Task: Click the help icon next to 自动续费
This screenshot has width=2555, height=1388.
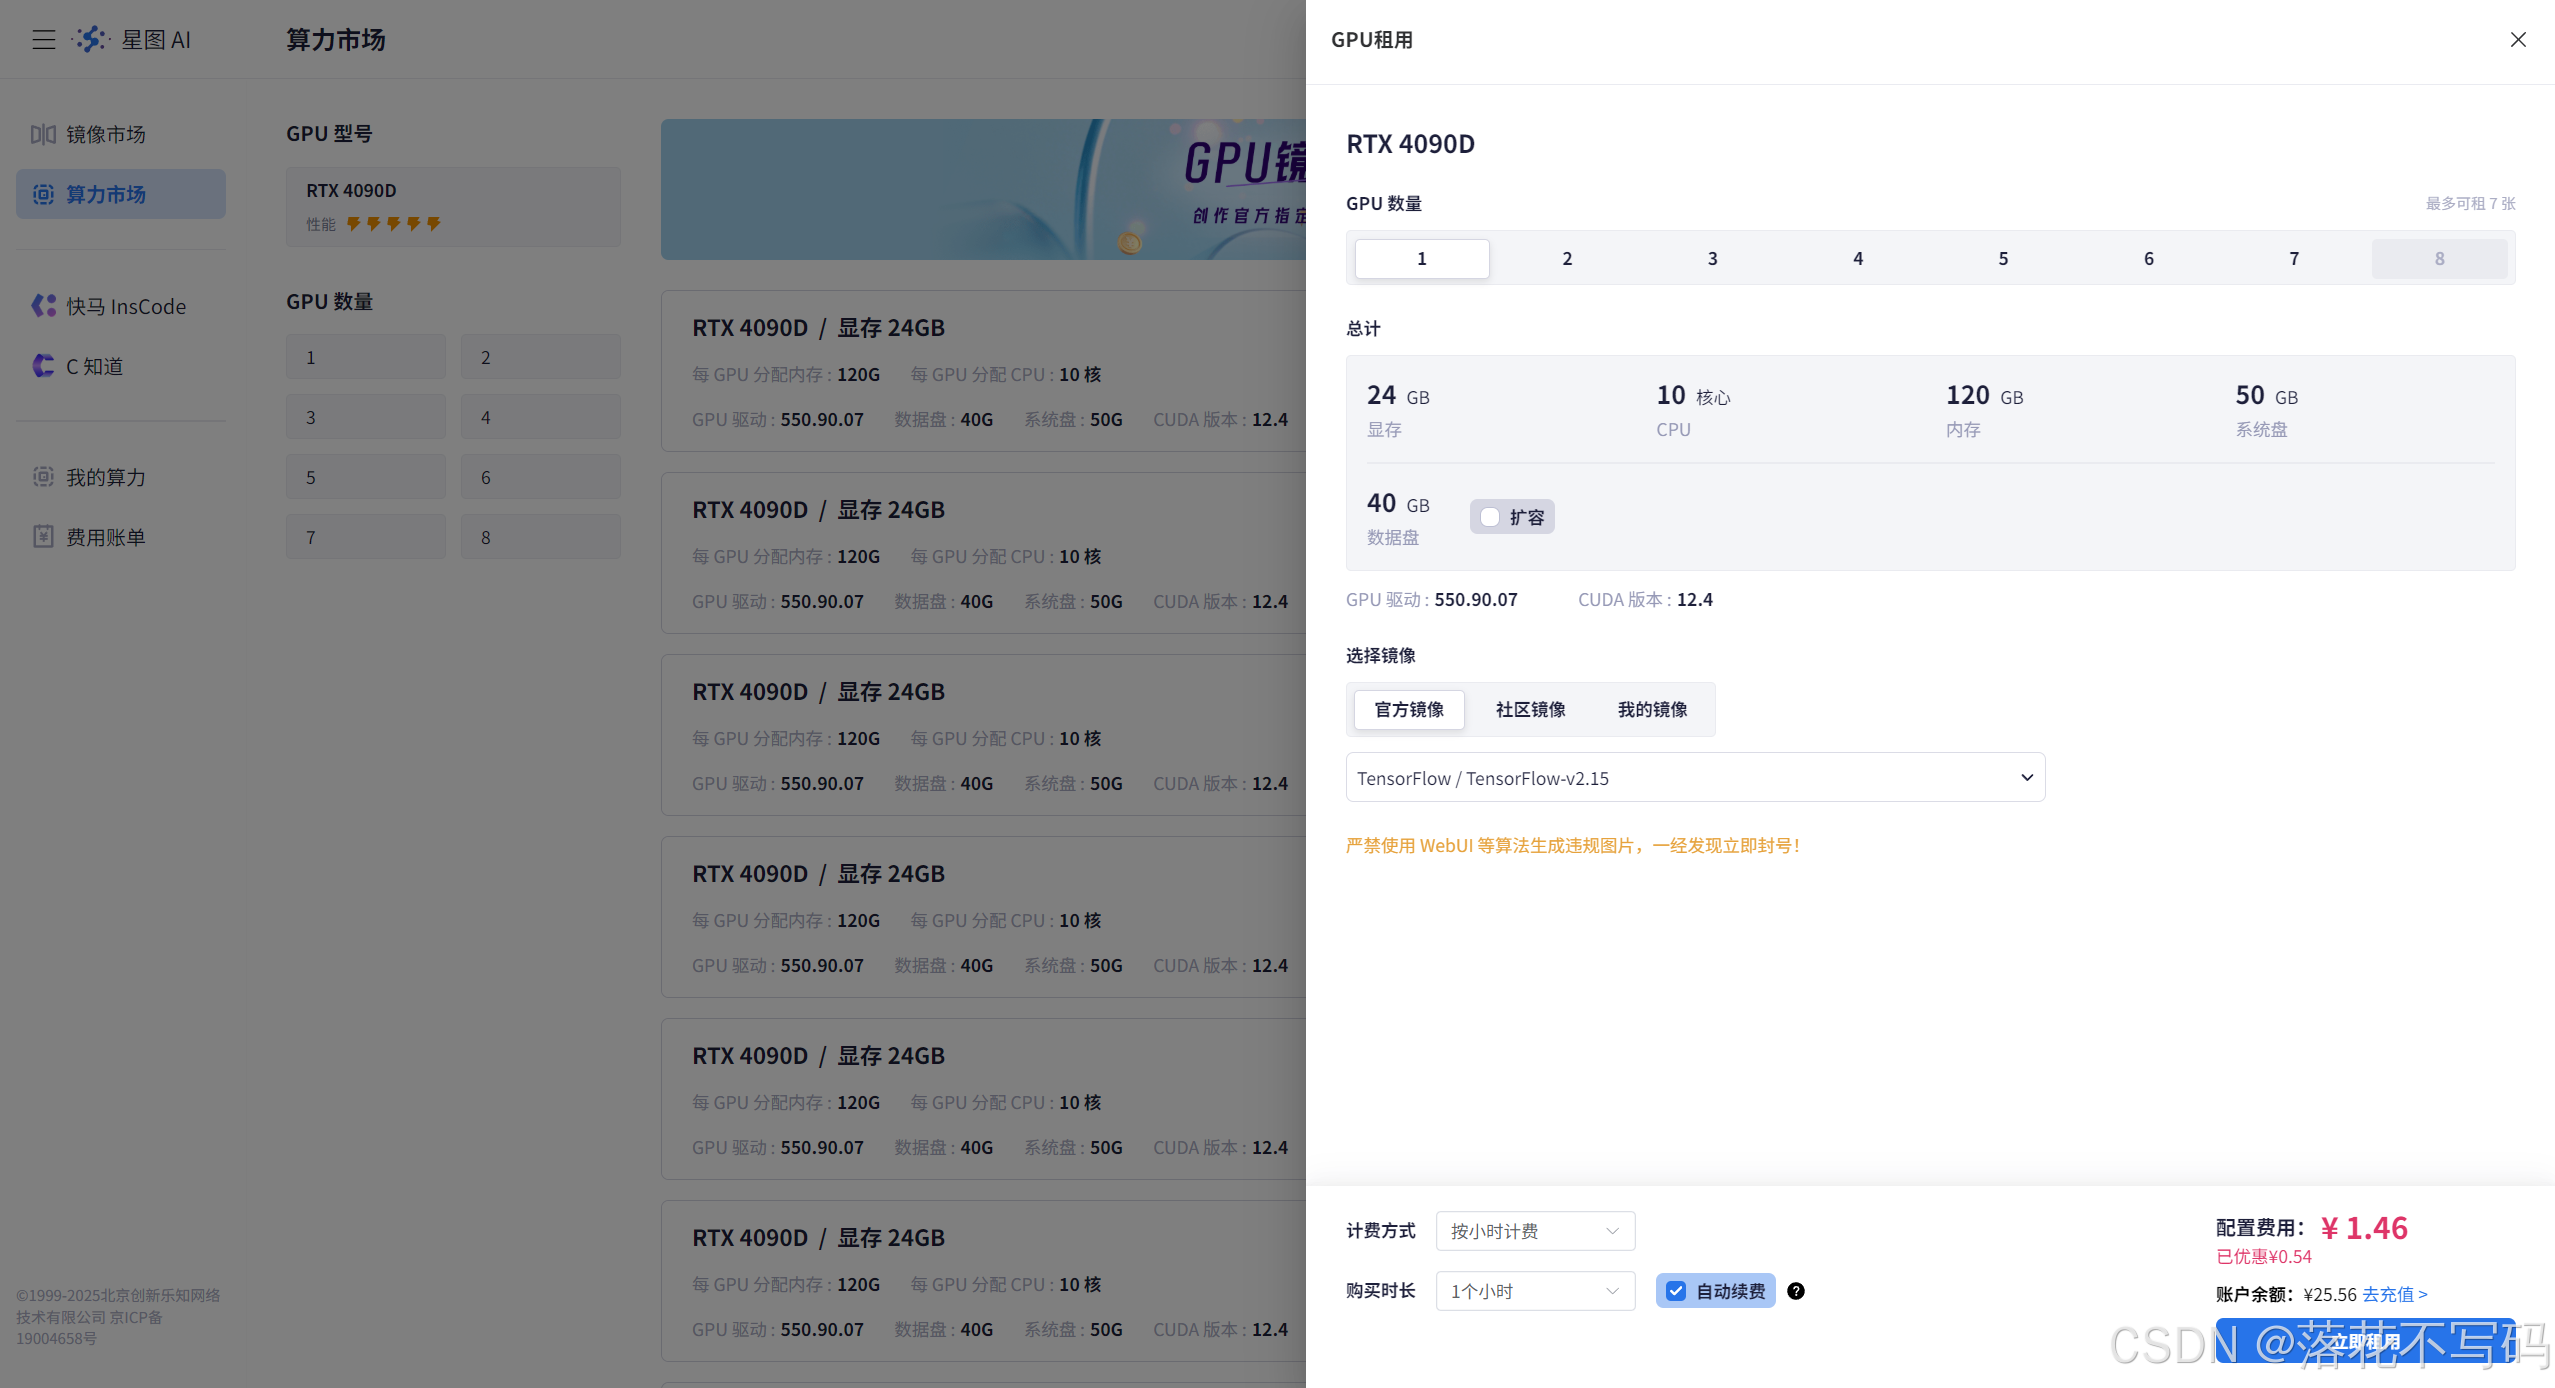Action: click(x=1795, y=1291)
